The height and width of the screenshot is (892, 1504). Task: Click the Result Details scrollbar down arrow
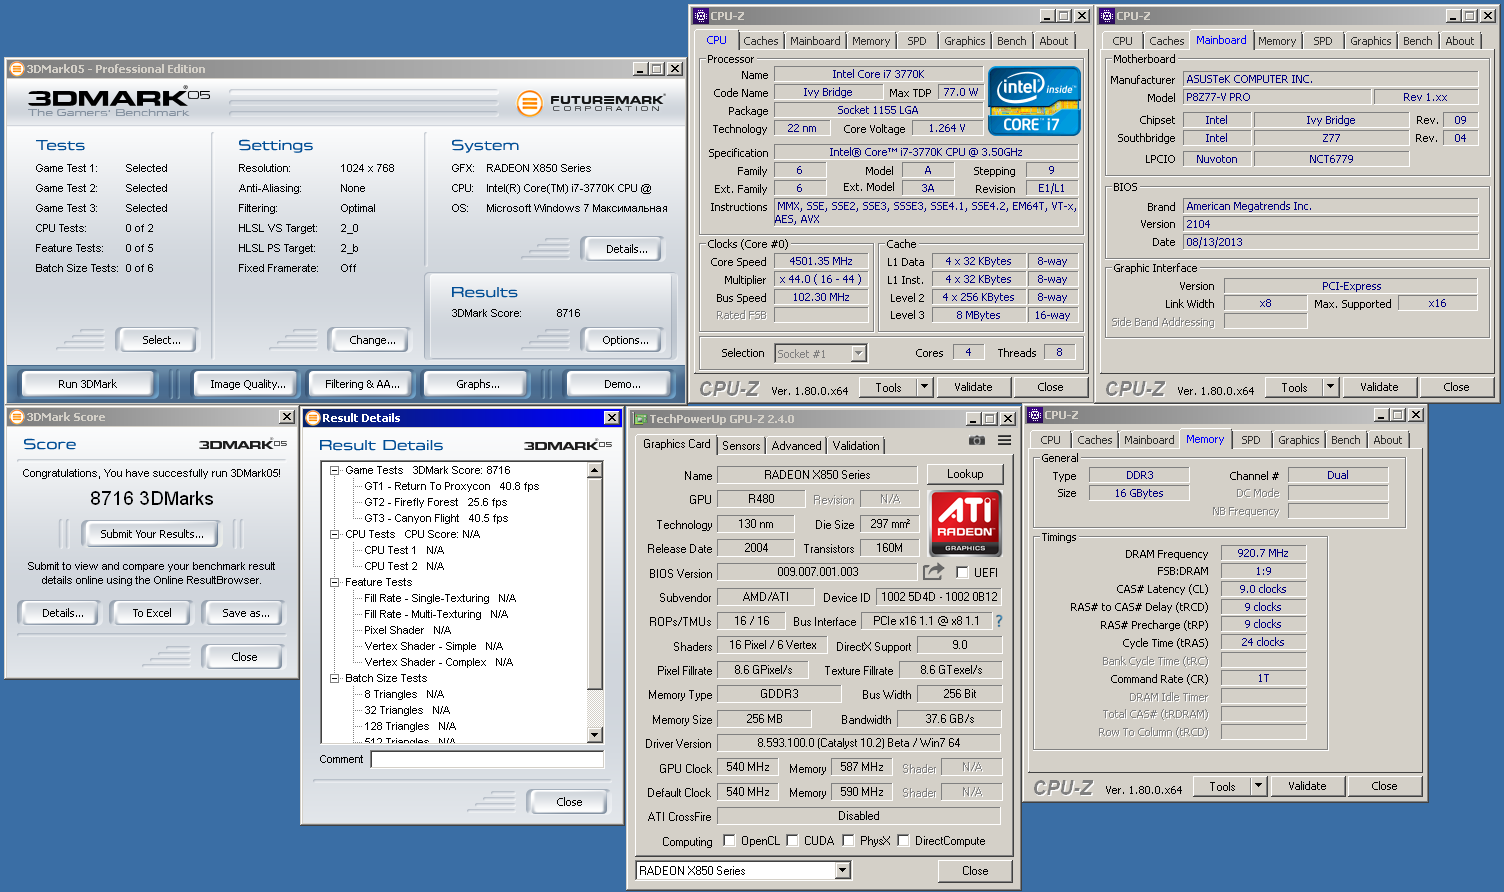(595, 735)
